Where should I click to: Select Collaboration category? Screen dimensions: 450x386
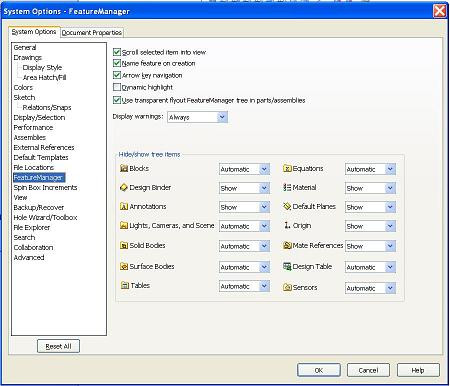(33, 247)
